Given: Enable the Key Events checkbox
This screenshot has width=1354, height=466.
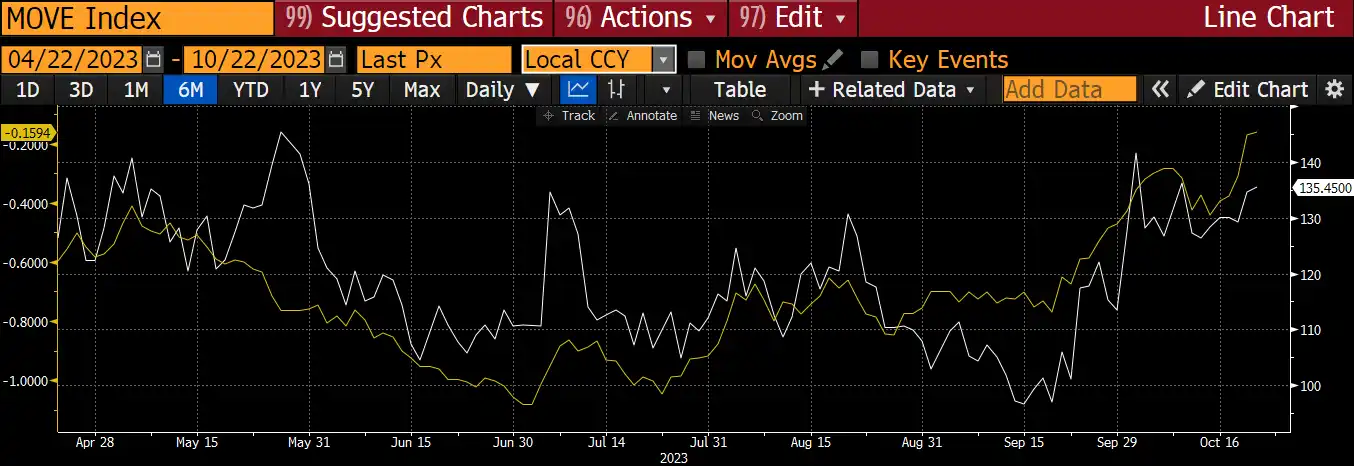Looking at the screenshot, I should click(x=871, y=59).
